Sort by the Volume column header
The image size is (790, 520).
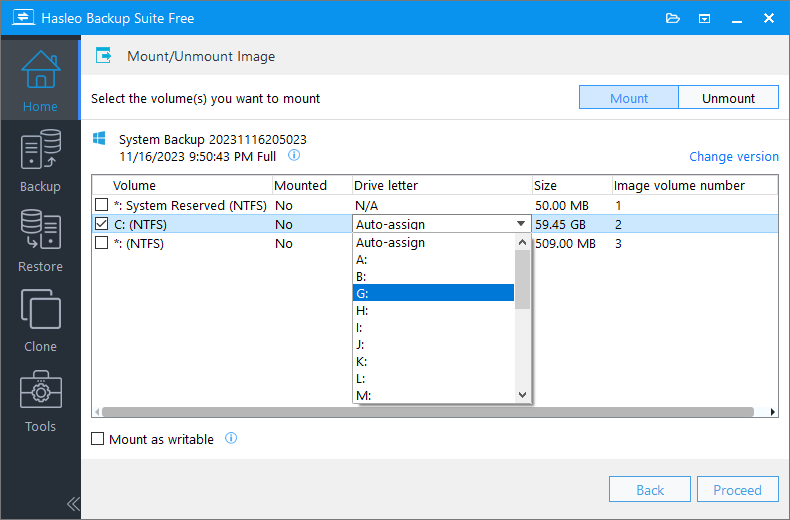click(182, 185)
